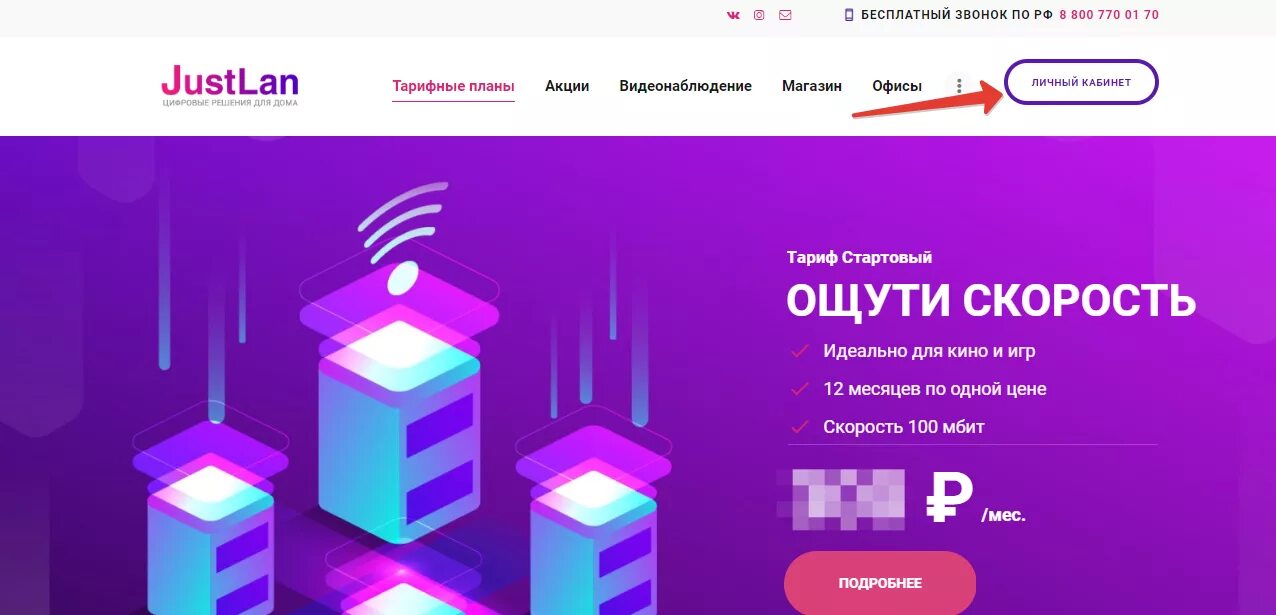
Task: Click the ОЩУТИ СКОРОСТЬ headline
Action: click(991, 300)
